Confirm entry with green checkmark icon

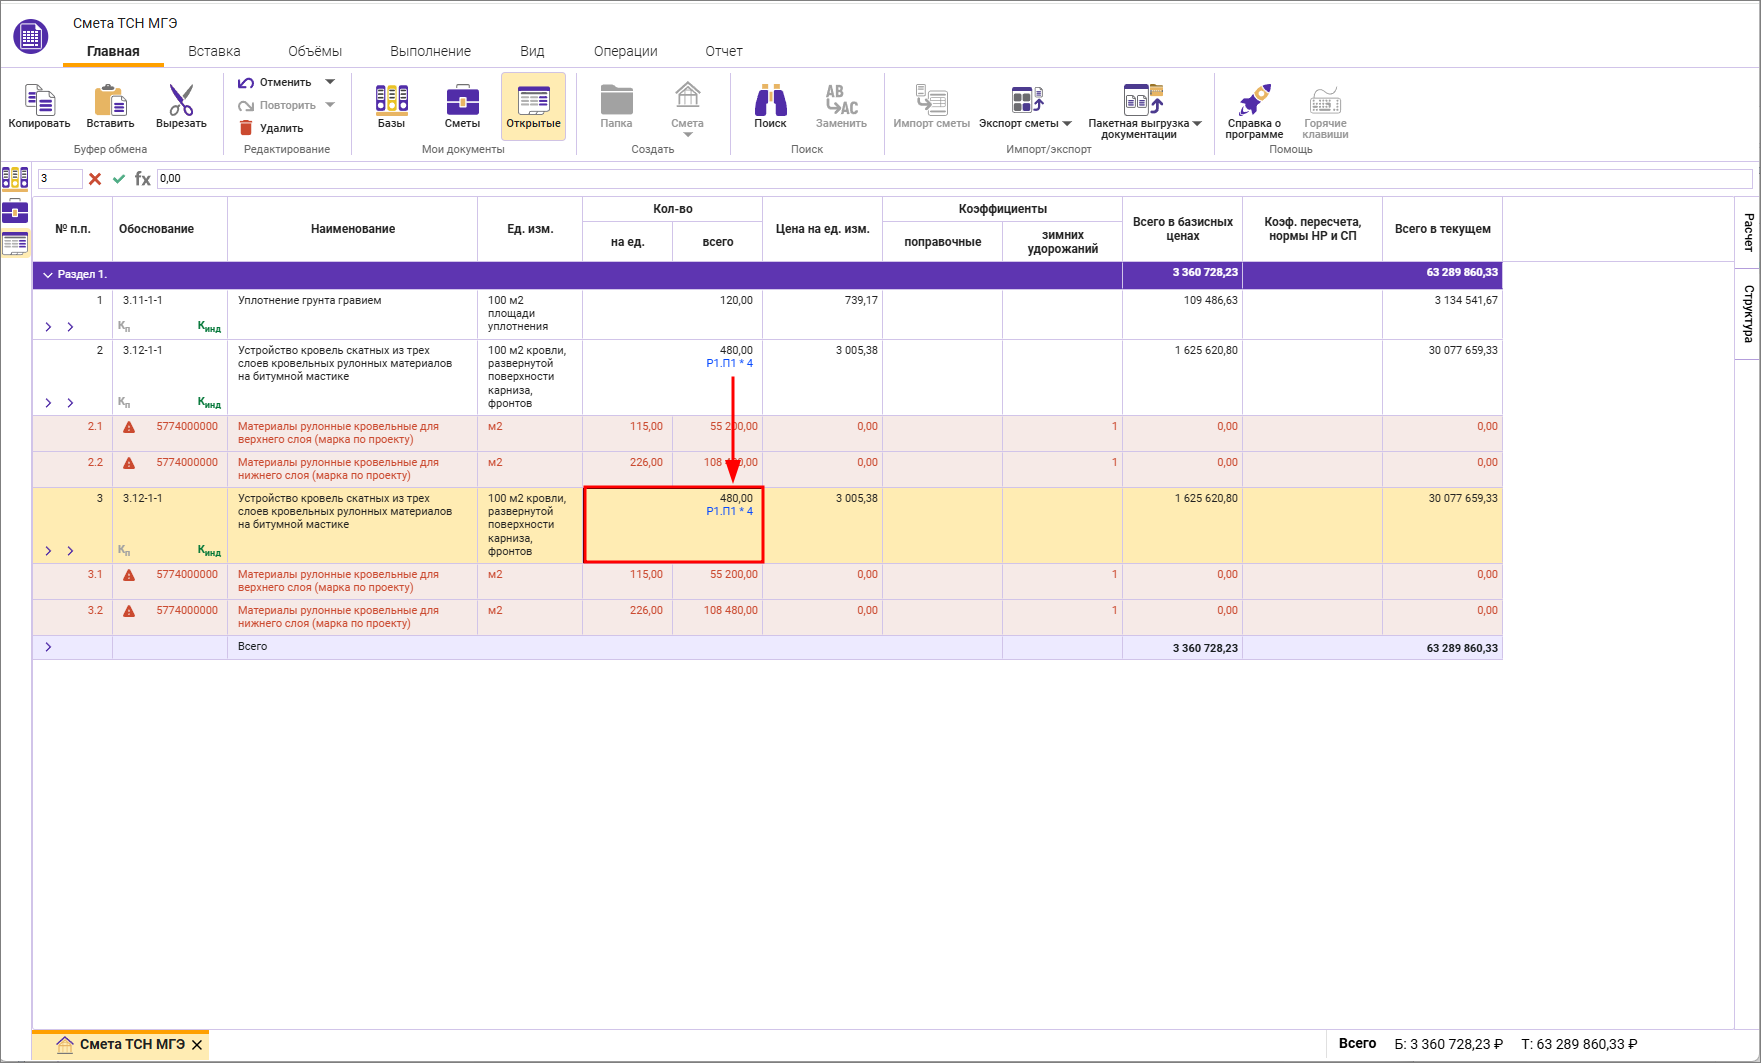[x=119, y=179]
